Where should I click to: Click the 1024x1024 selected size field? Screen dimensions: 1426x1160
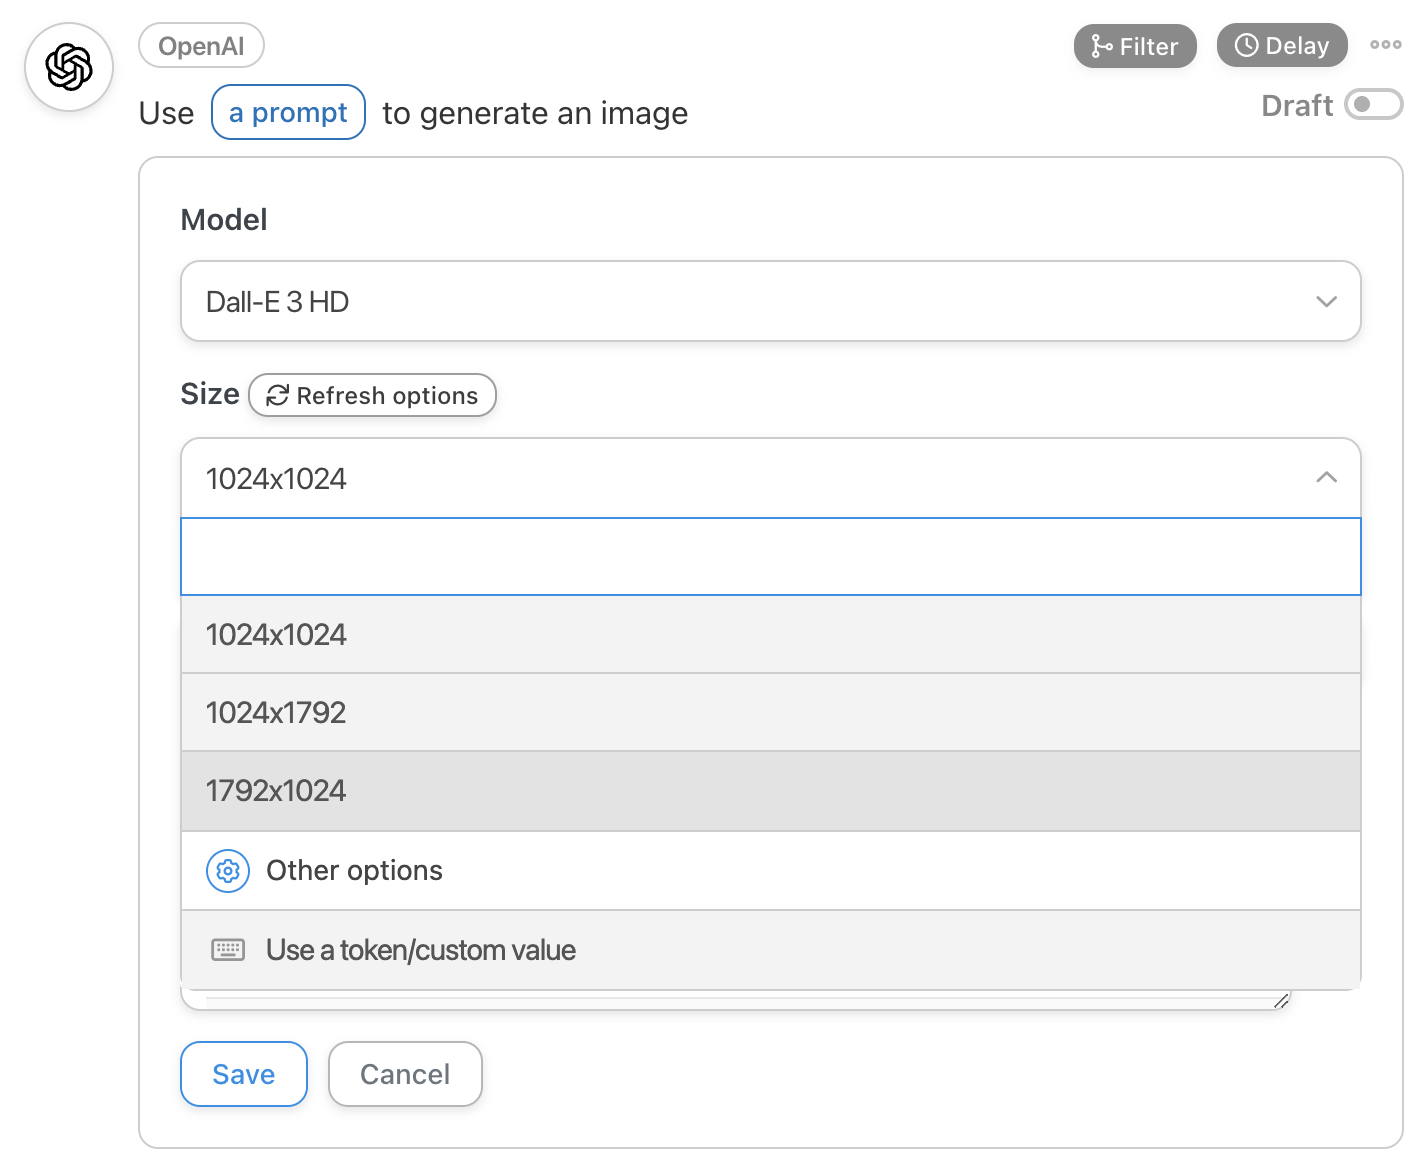pyautogui.click(x=771, y=478)
